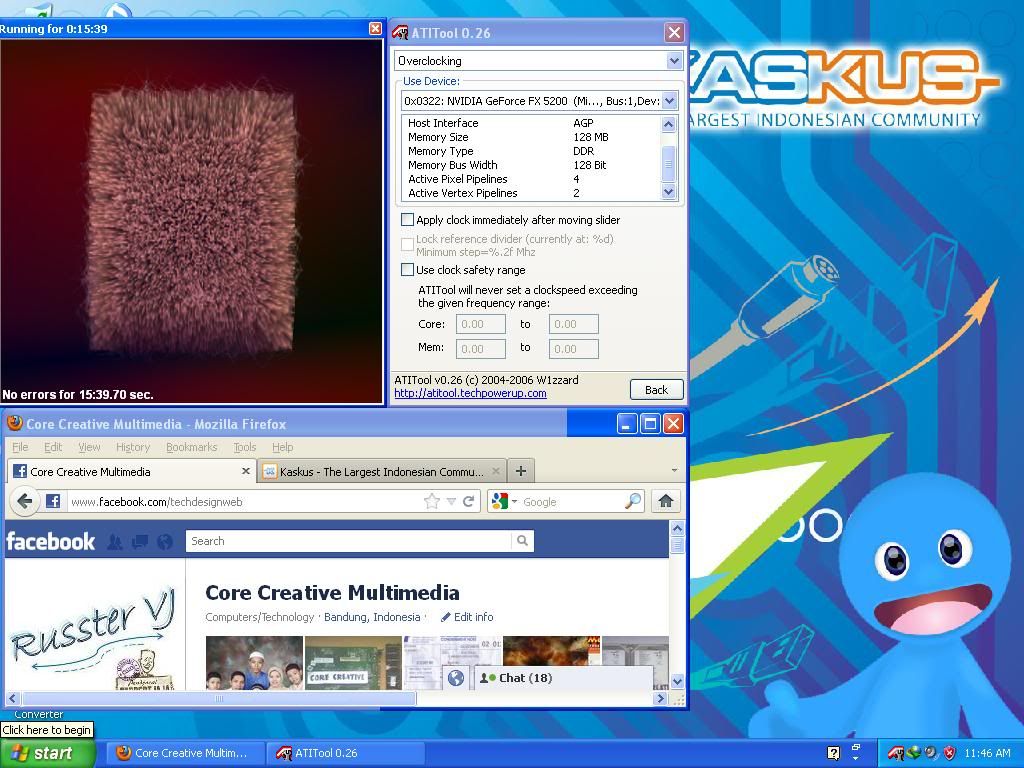
Task: Close the Kaskus tab
Action: pyautogui.click(x=496, y=471)
